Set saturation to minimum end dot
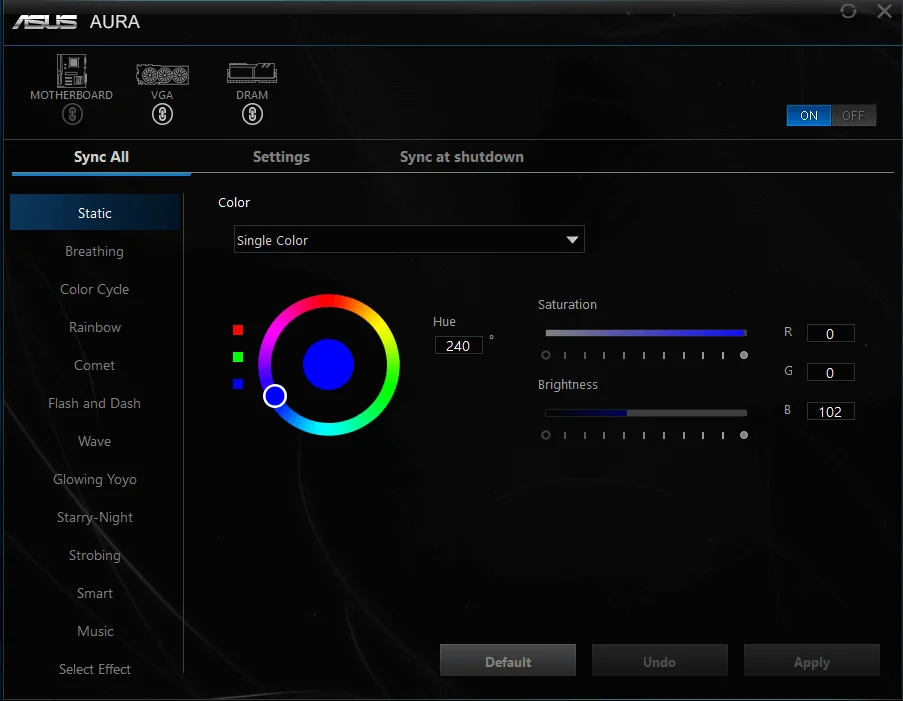Viewport: 903px width, 701px height. pyautogui.click(x=546, y=355)
